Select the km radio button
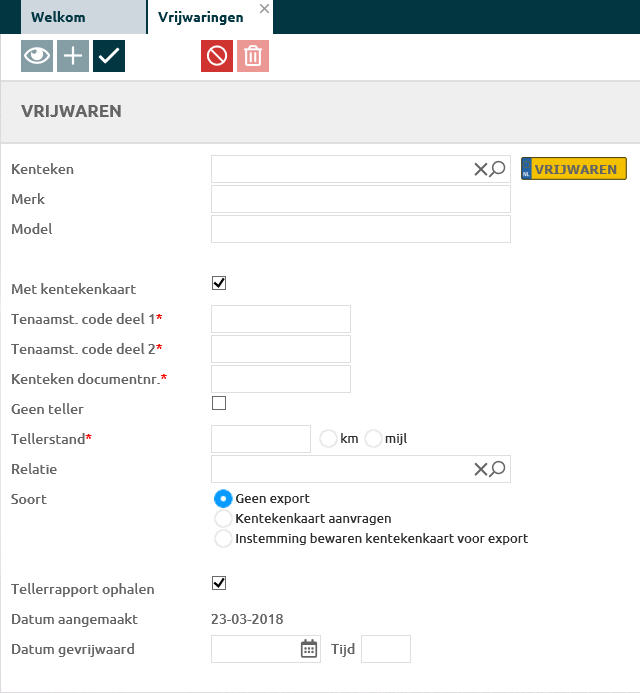The image size is (640, 693). (x=327, y=438)
